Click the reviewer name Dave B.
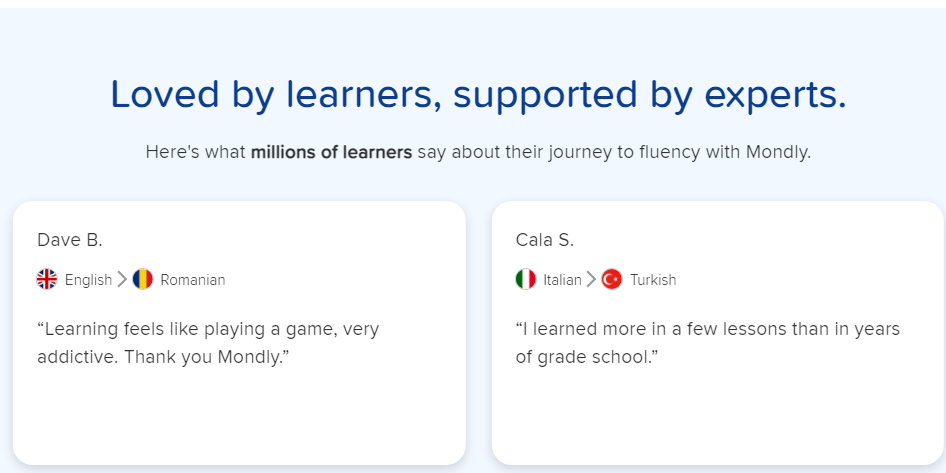This screenshot has height=473, width=946. coord(70,240)
